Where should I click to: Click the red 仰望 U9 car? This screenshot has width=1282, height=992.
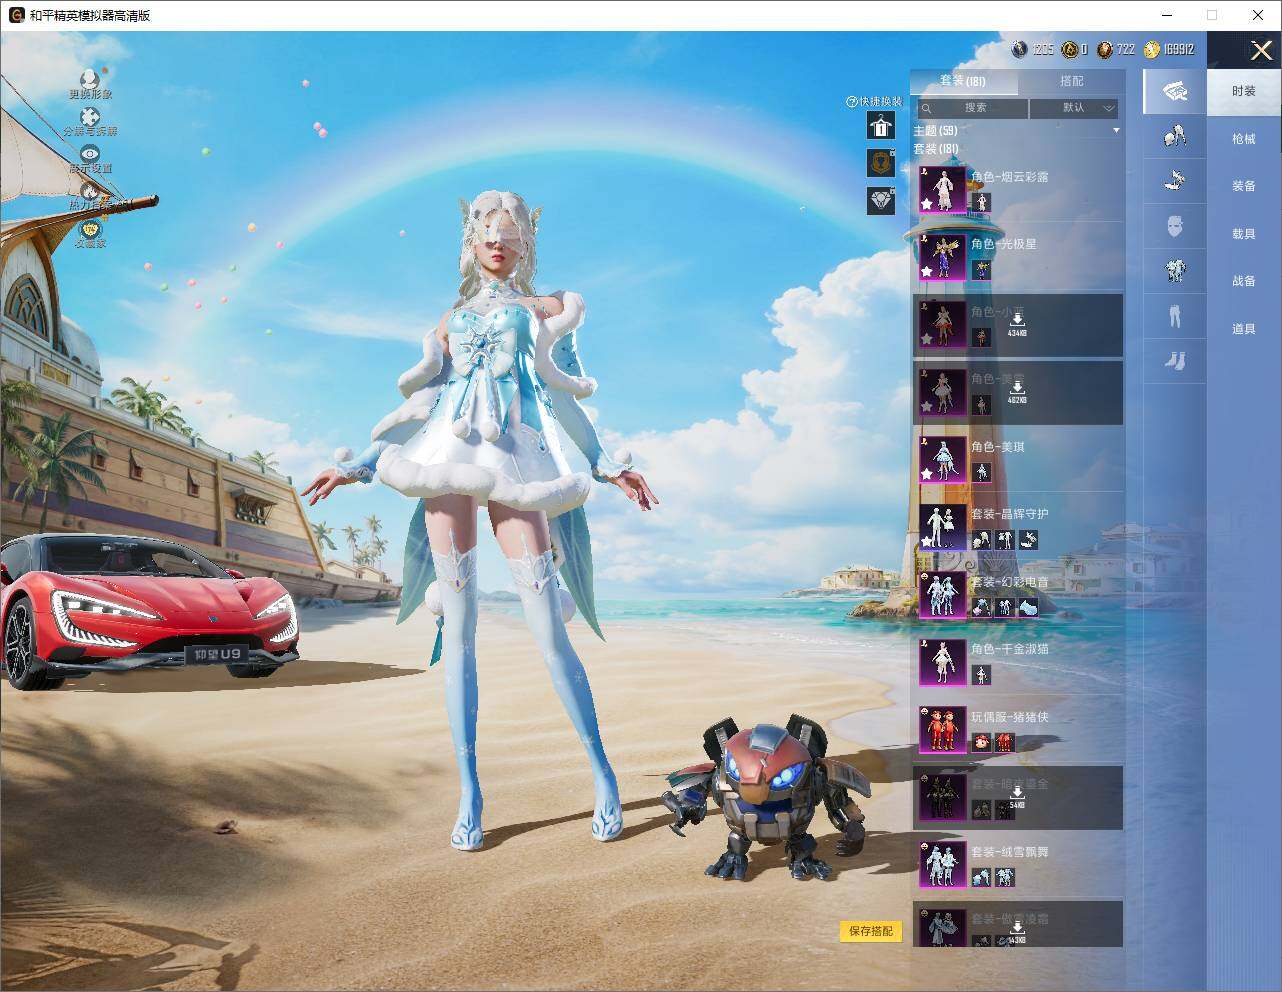point(150,610)
